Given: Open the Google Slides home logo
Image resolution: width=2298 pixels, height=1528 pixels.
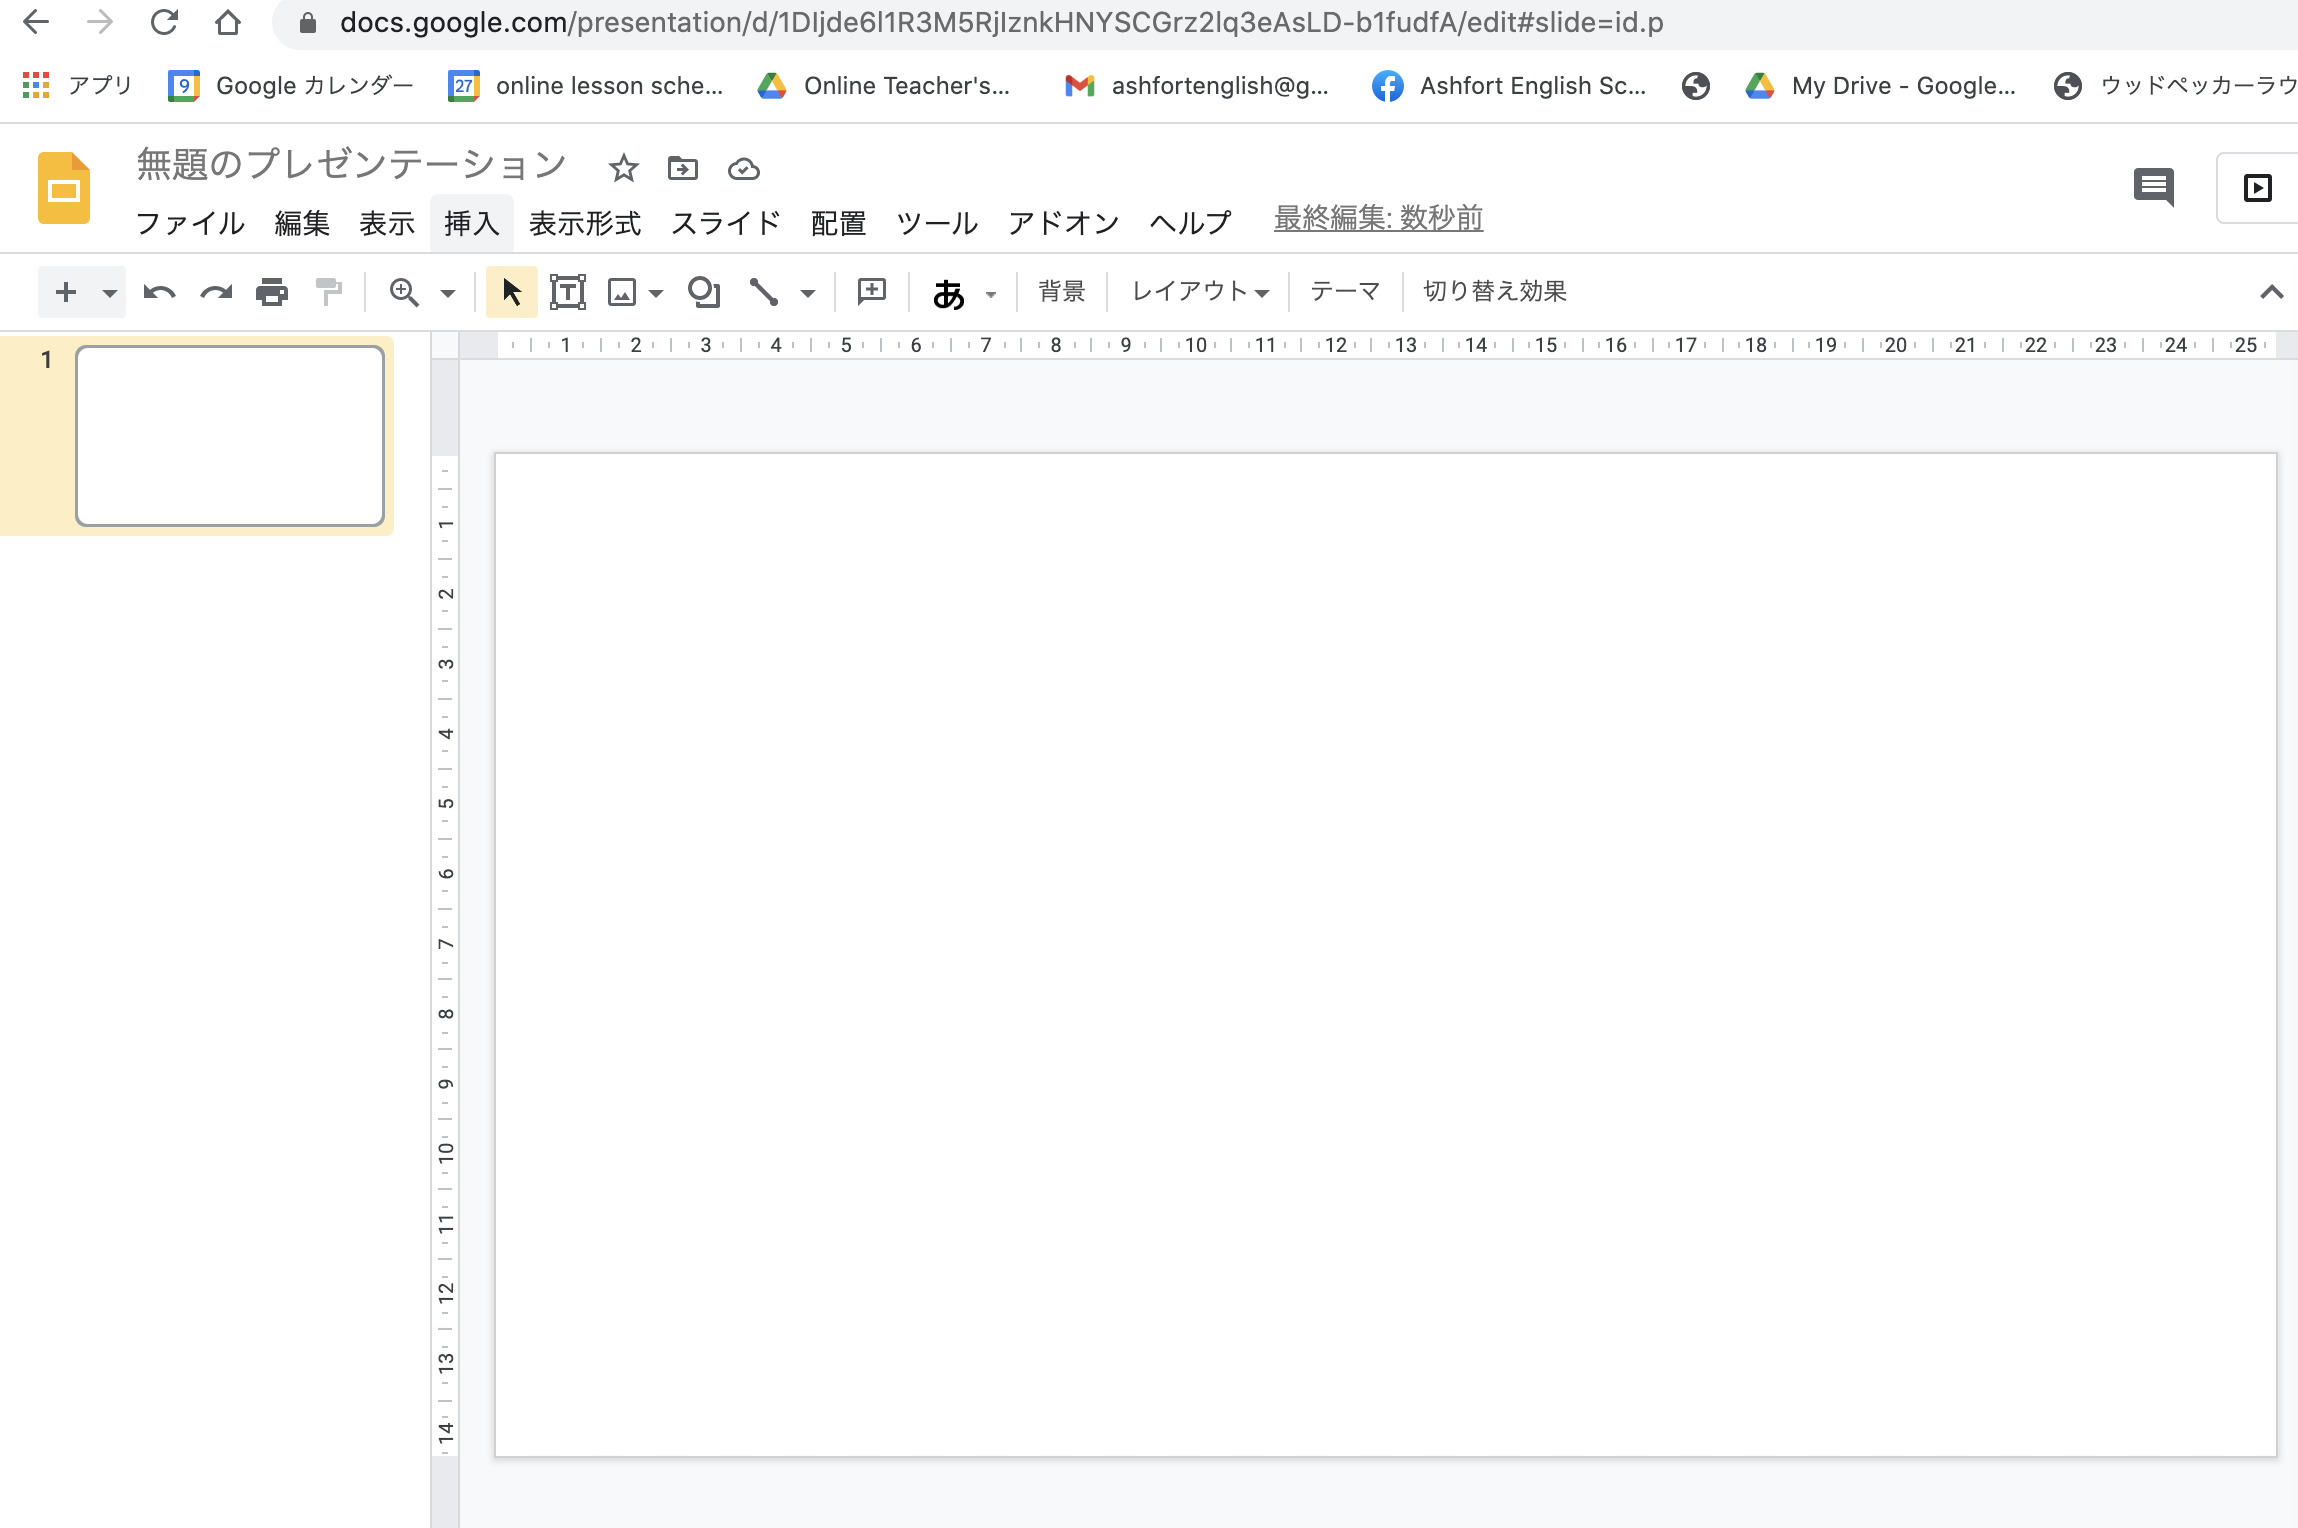Looking at the screenshot, I should pyautogui.click(x=64, y=188).
